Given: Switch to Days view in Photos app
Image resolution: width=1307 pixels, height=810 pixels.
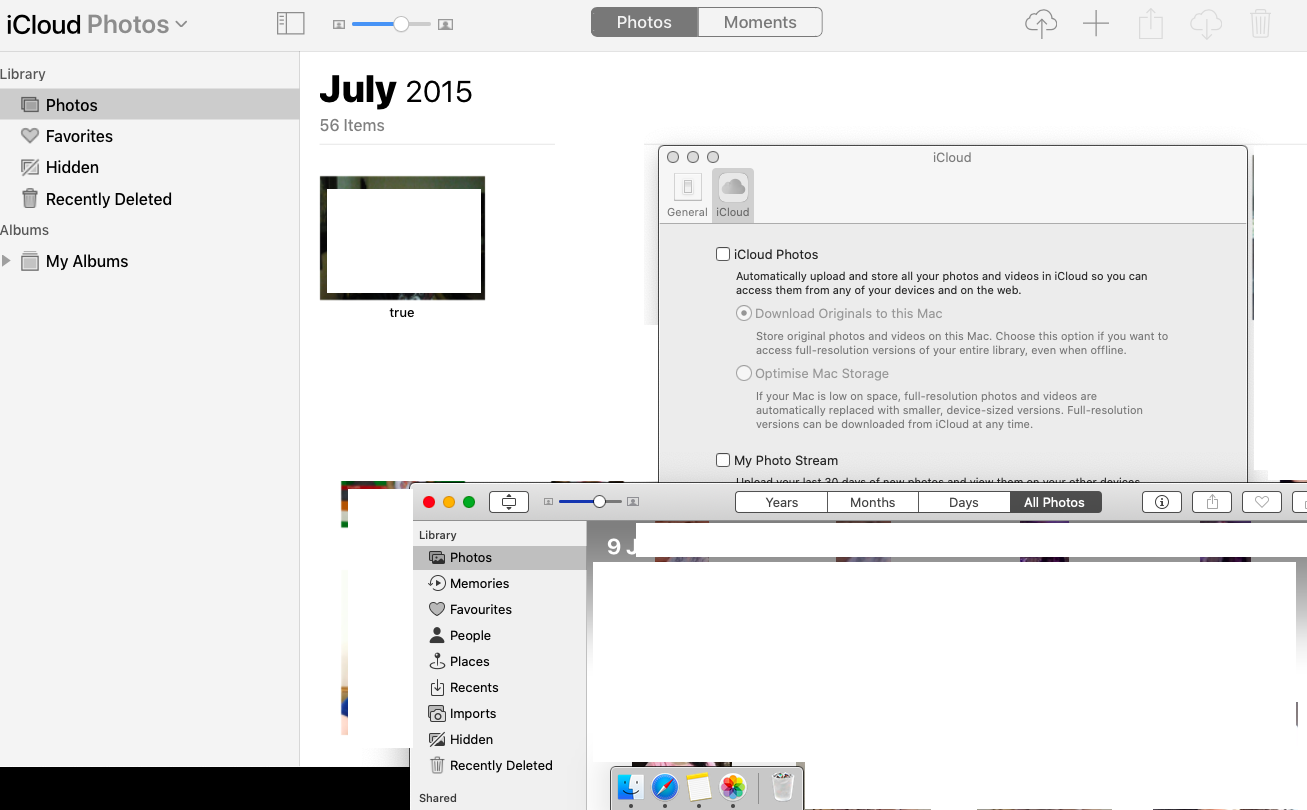Looking at the screenshot, I should coord(964,502).
